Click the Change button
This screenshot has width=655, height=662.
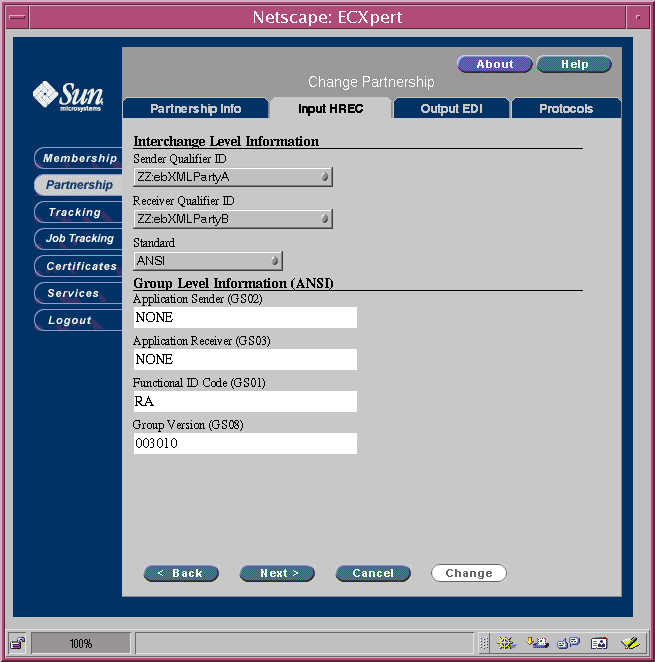coord(469,573)
